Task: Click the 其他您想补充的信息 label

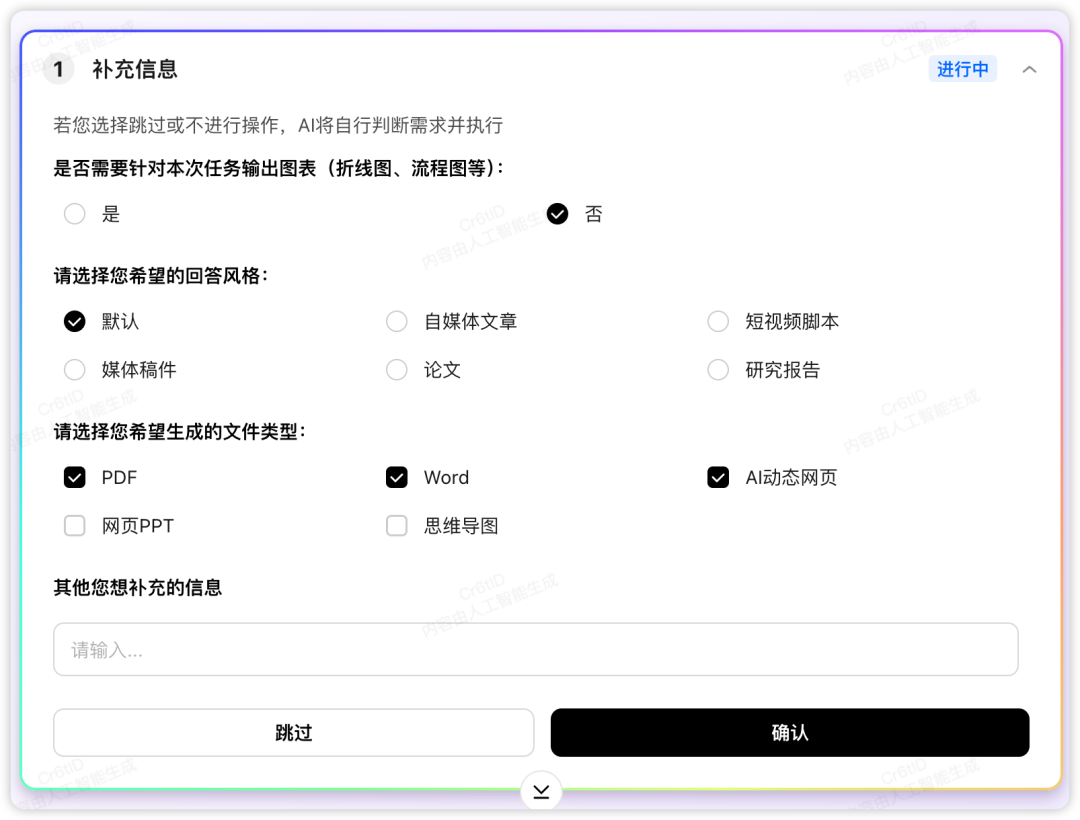Action: pyautogui.click(x=138, y=587)
